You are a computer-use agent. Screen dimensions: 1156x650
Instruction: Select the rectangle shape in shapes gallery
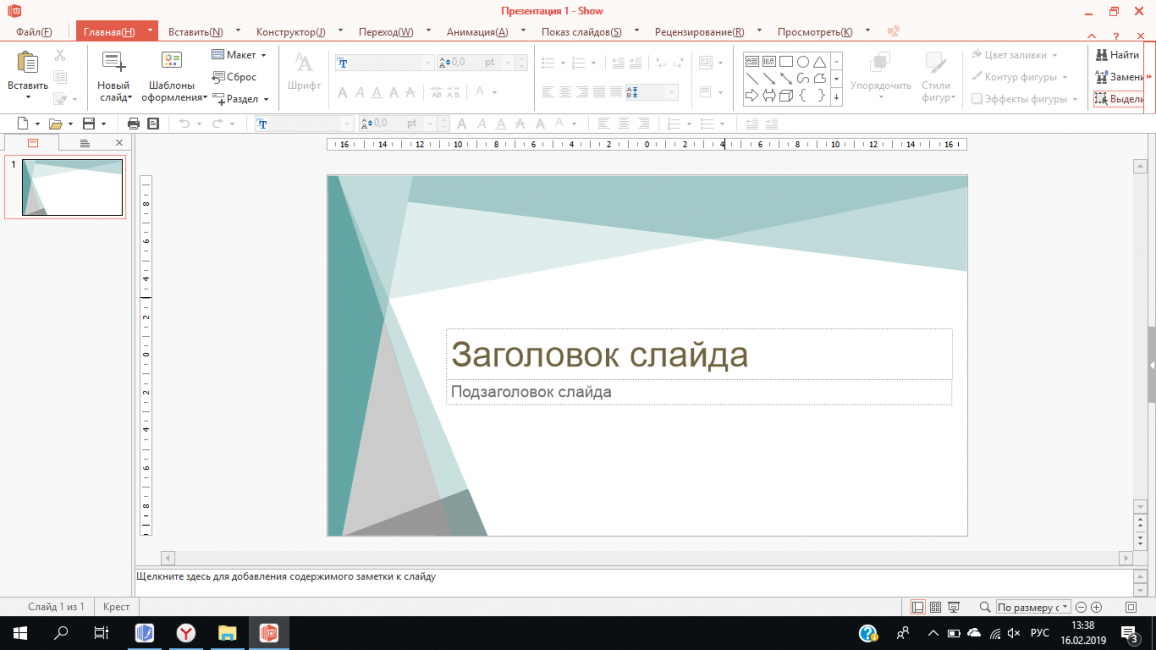[x=786, y=62]
